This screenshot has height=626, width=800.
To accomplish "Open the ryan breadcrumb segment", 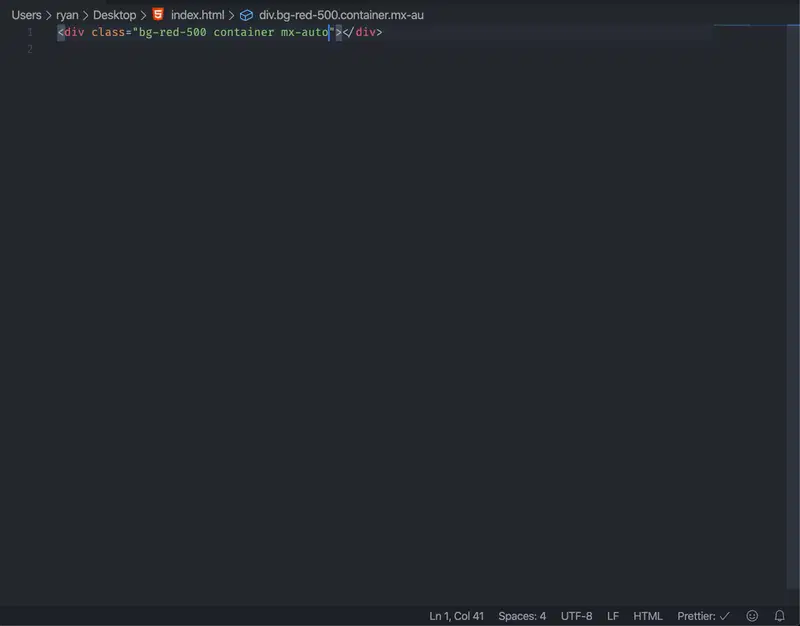I will pyautogui.click(x=67, y=15).
